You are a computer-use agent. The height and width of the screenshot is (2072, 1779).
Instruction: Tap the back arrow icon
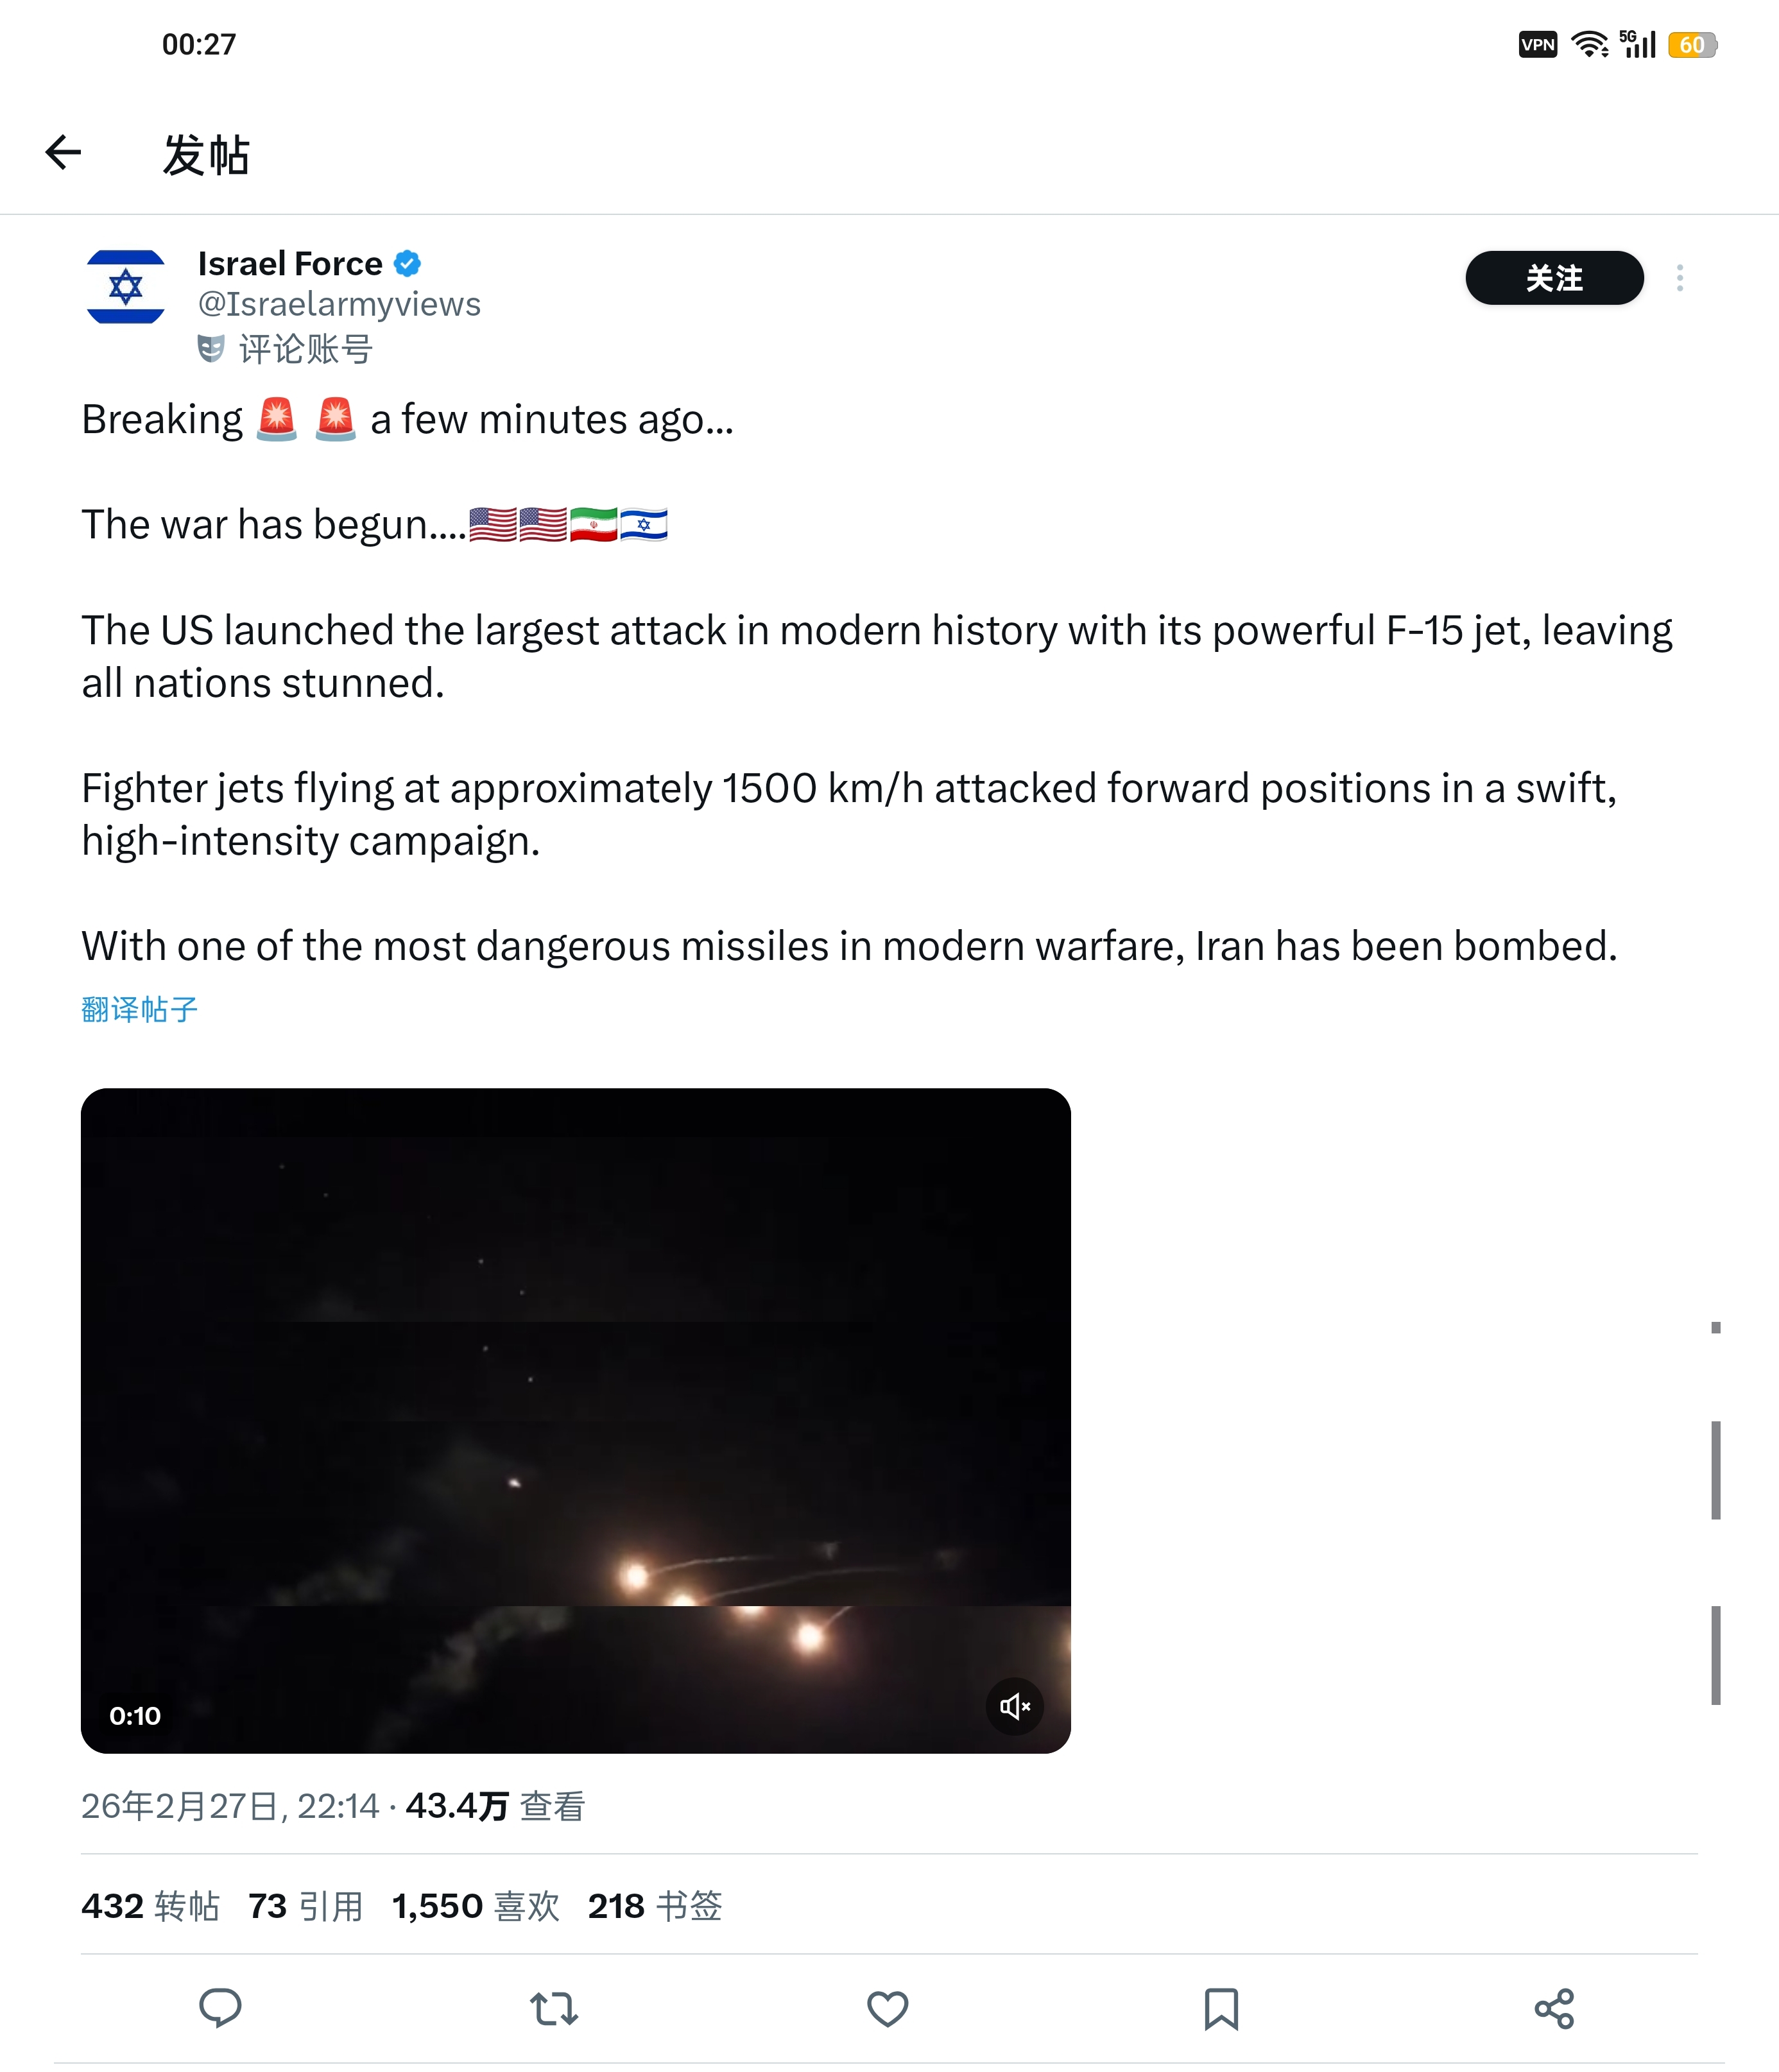63,153
